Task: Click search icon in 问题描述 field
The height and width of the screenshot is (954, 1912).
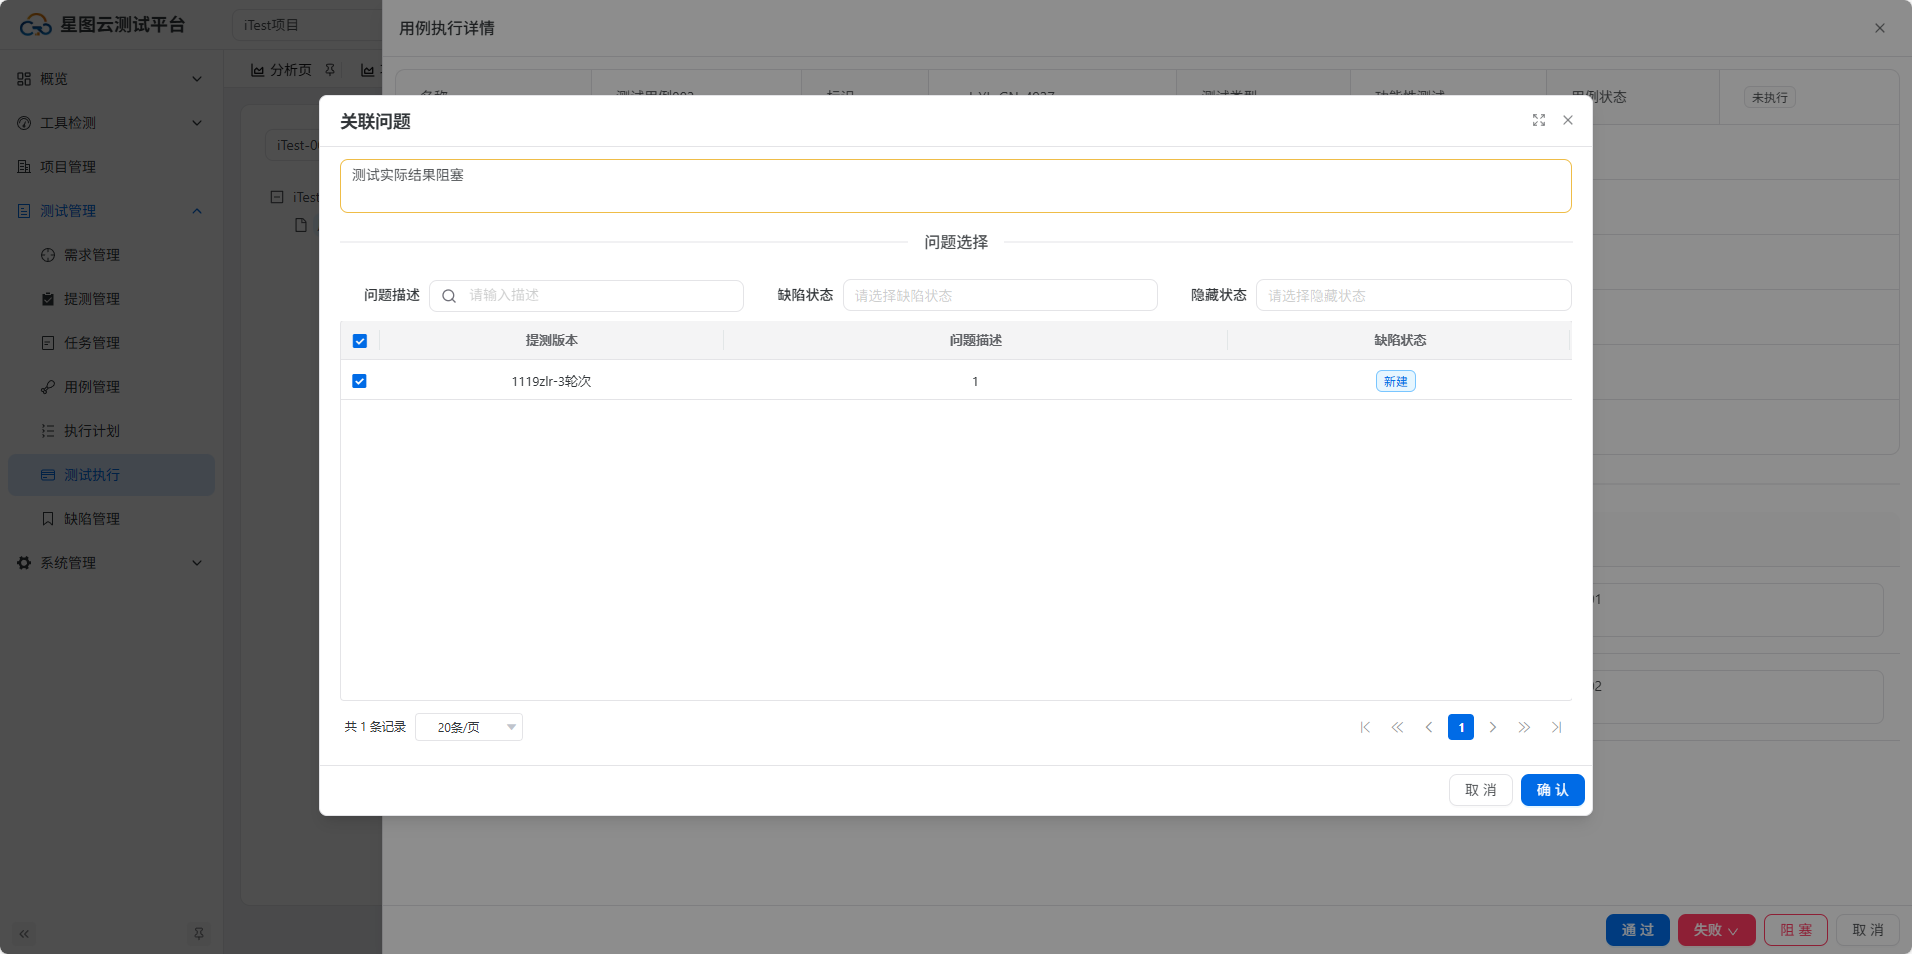Action: (x=449, y=296)
